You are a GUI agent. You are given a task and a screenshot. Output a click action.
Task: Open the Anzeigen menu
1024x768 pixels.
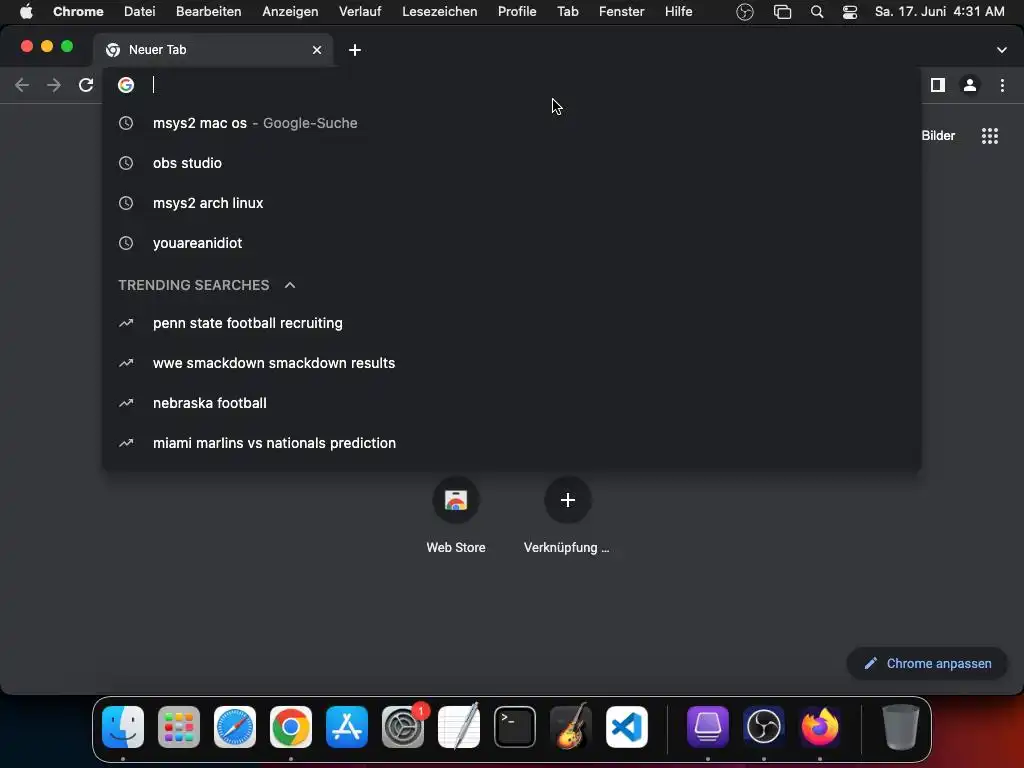tap(290, 11)
